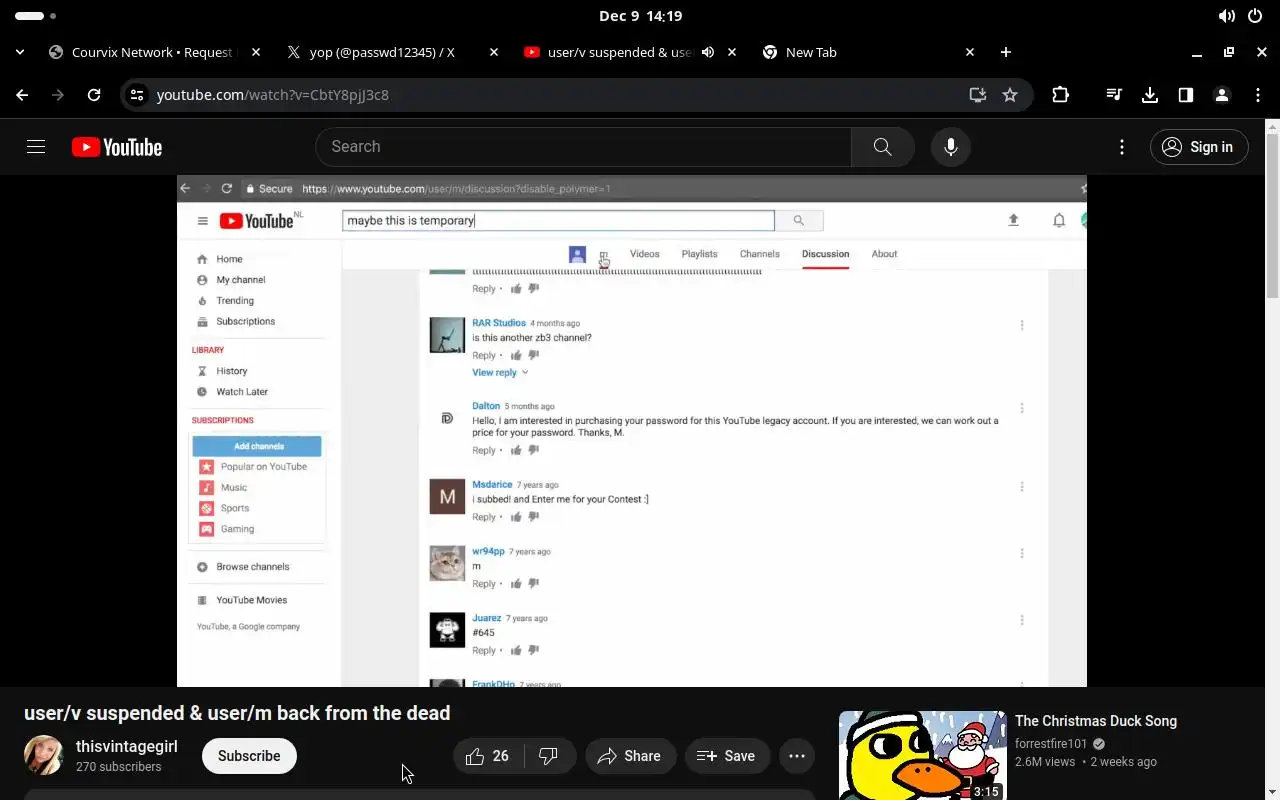The image size is (1280, 800).
Task: Toggle browser side panel
Action: click(1186, 95)
